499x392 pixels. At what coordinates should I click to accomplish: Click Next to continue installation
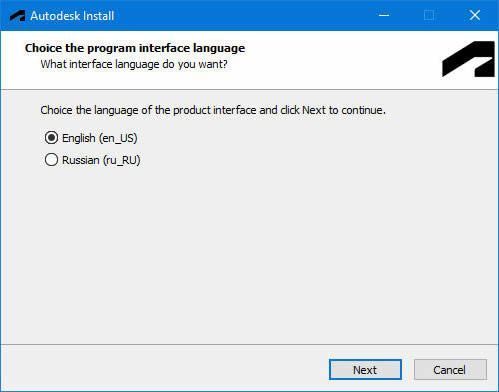365,369
